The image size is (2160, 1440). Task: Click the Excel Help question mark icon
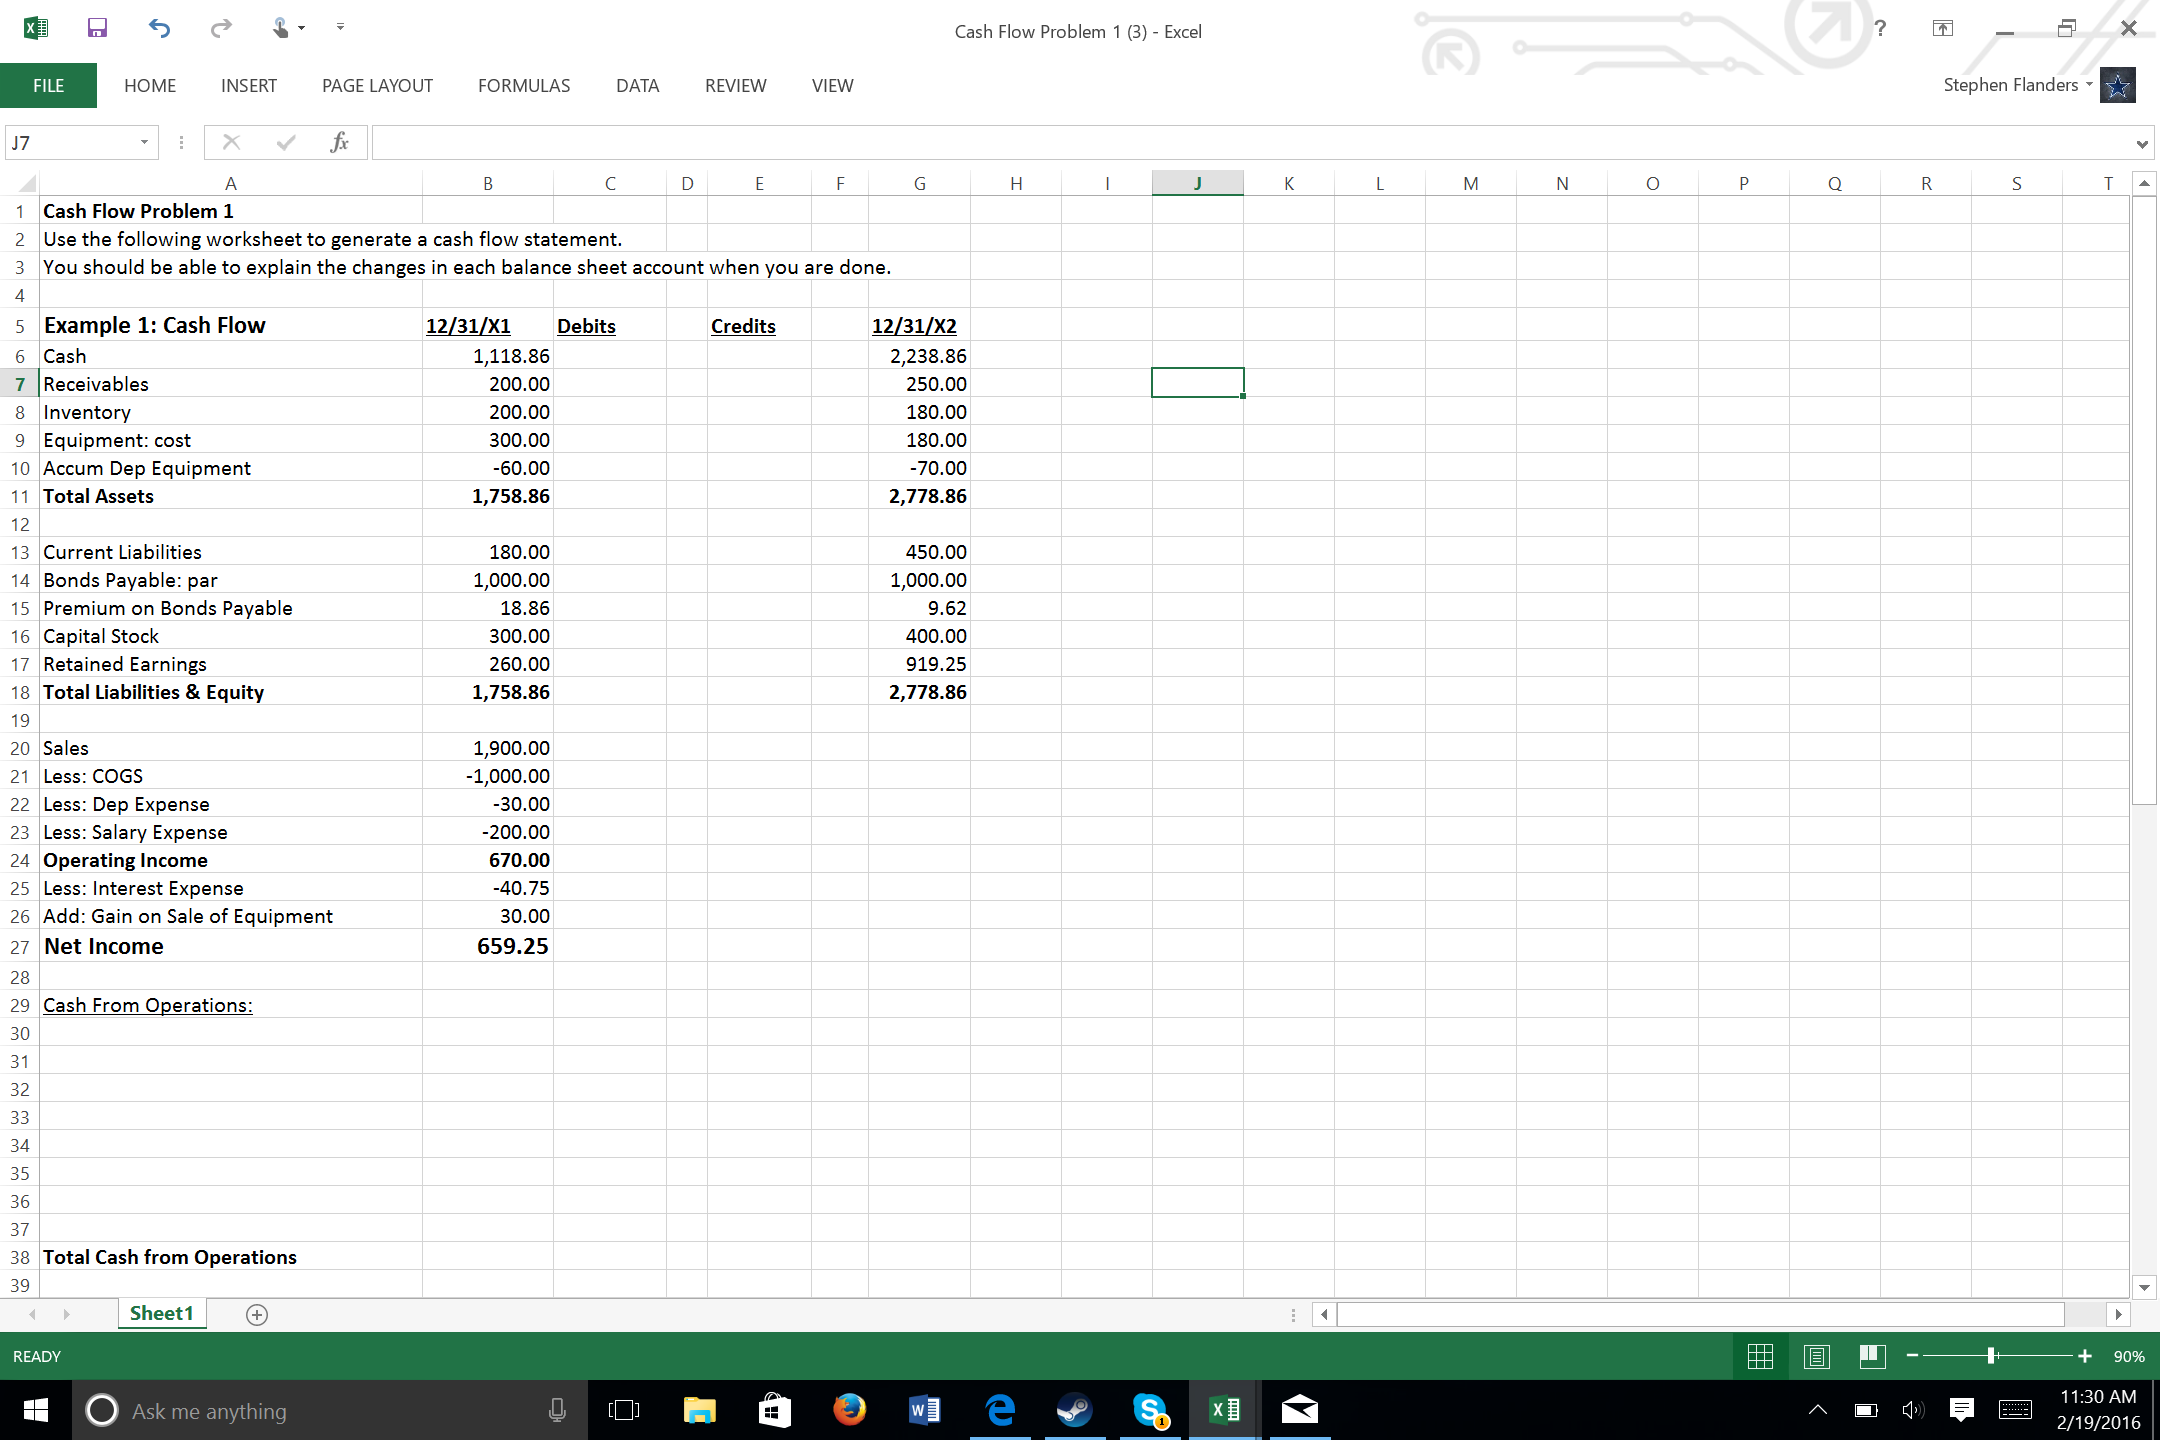pos(1880,28)
